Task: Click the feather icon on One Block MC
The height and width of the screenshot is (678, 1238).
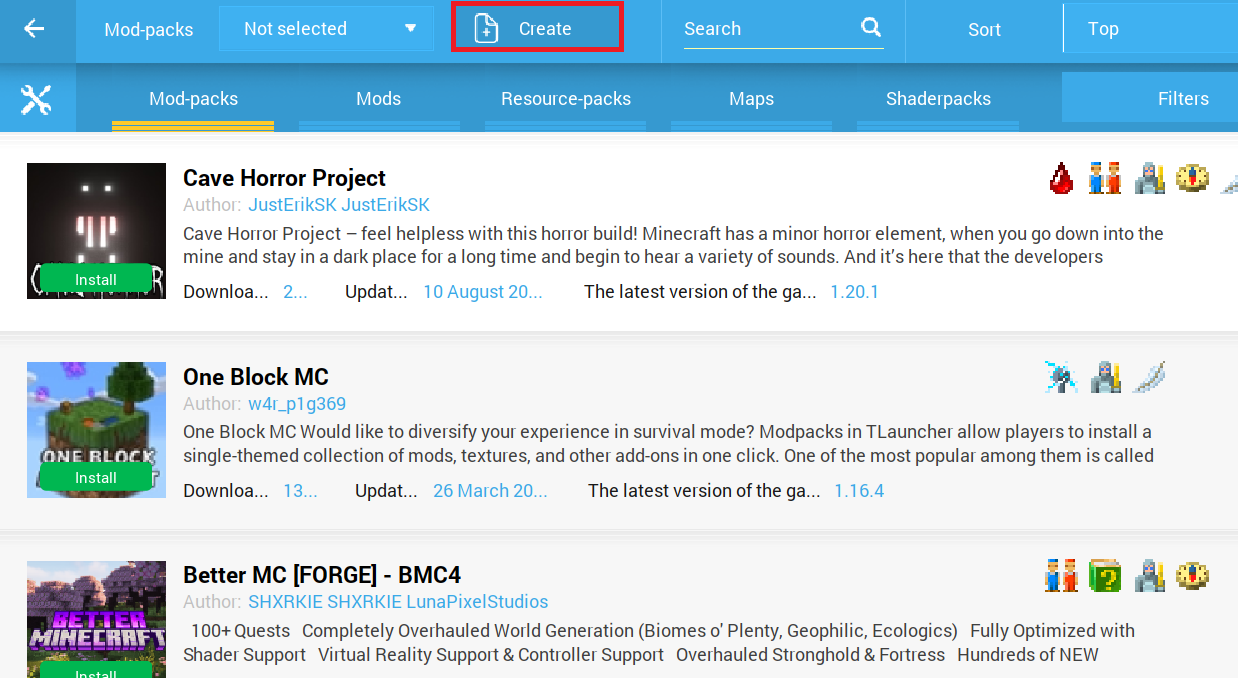Action: coord(1149,377)
